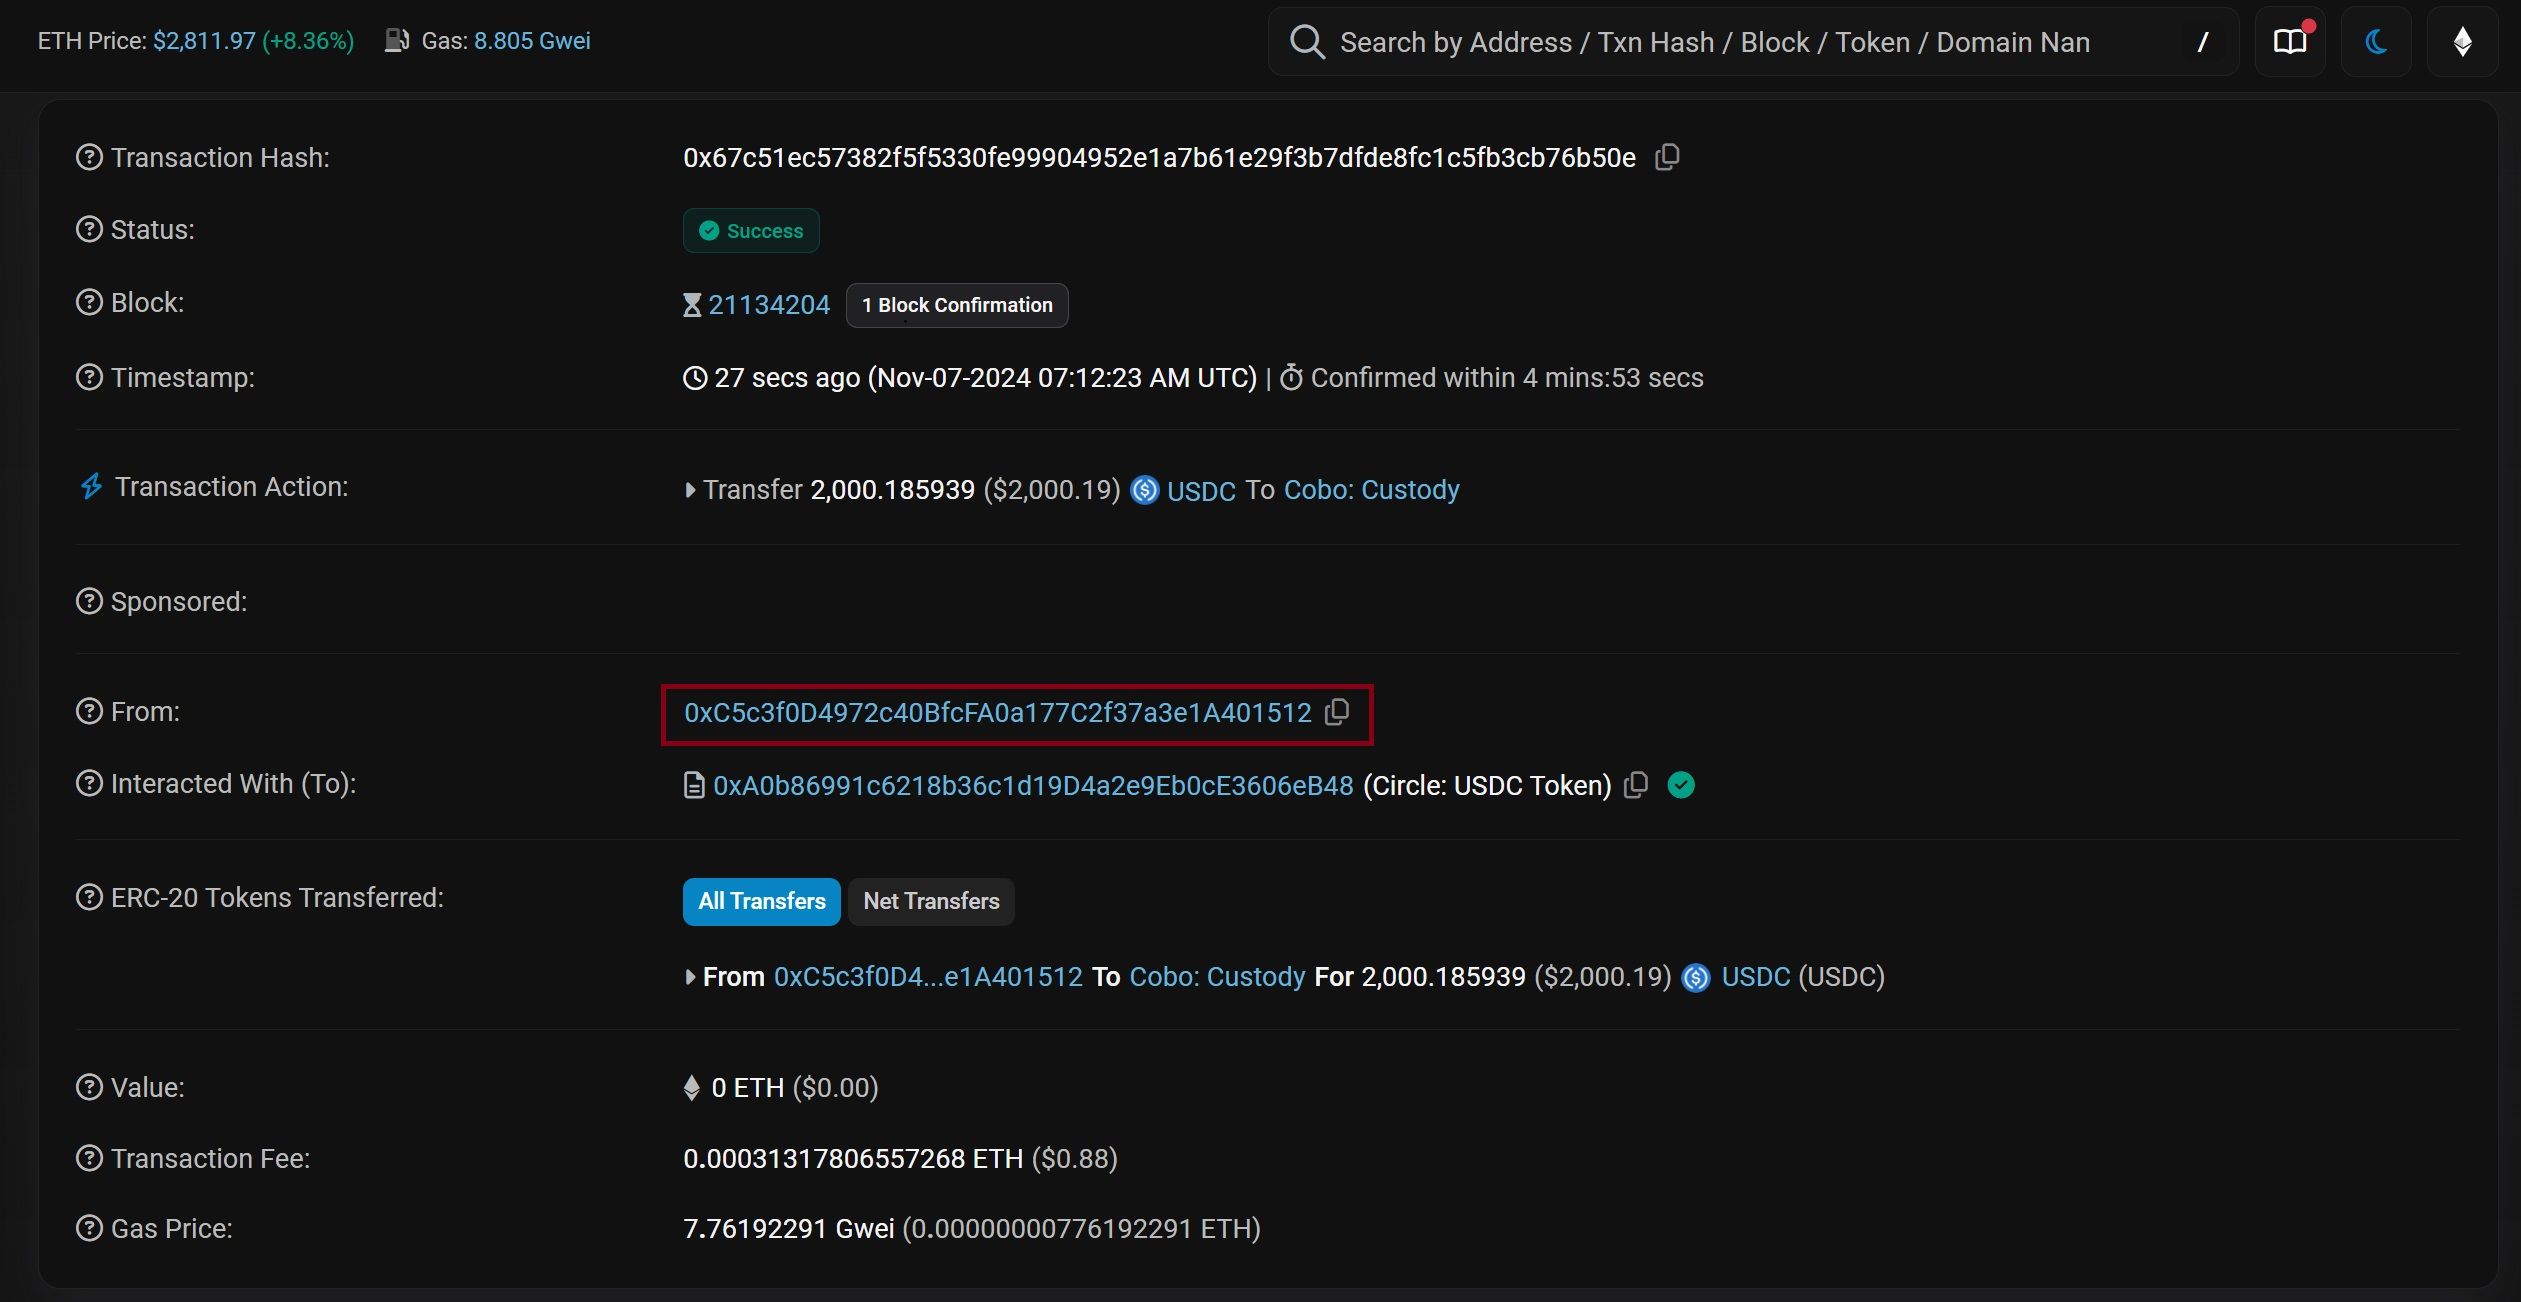Open the Cobo: Custody link in Transaction Action
Image resolution: width=2521 pixels, height=1302 pixels.
point(1370,490)
